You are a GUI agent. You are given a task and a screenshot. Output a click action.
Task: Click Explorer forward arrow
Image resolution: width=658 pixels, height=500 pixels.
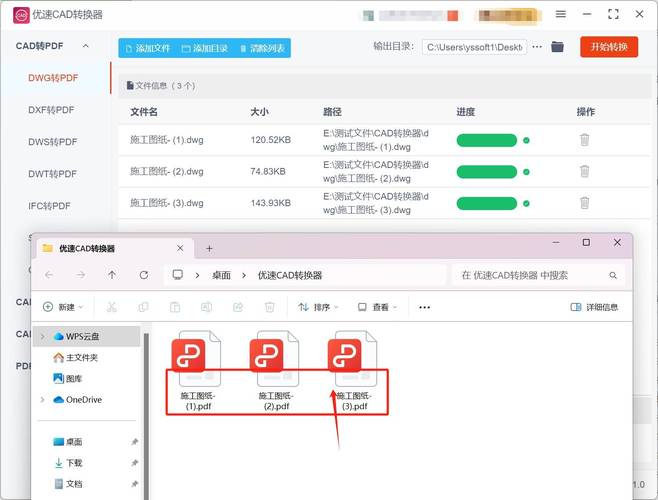(x=81, y=275)
